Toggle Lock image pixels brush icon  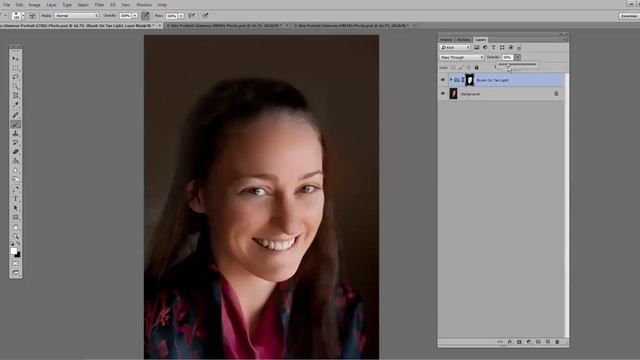pos(461,67)
